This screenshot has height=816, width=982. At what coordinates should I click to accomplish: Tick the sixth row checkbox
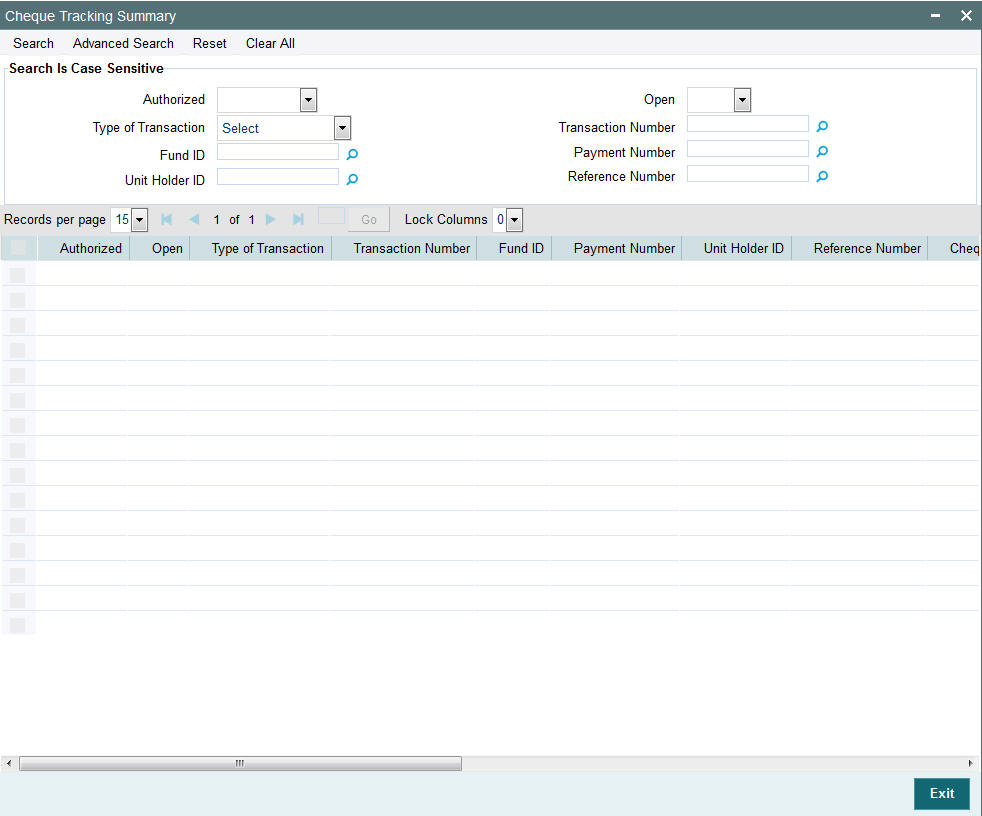(18, 400)
